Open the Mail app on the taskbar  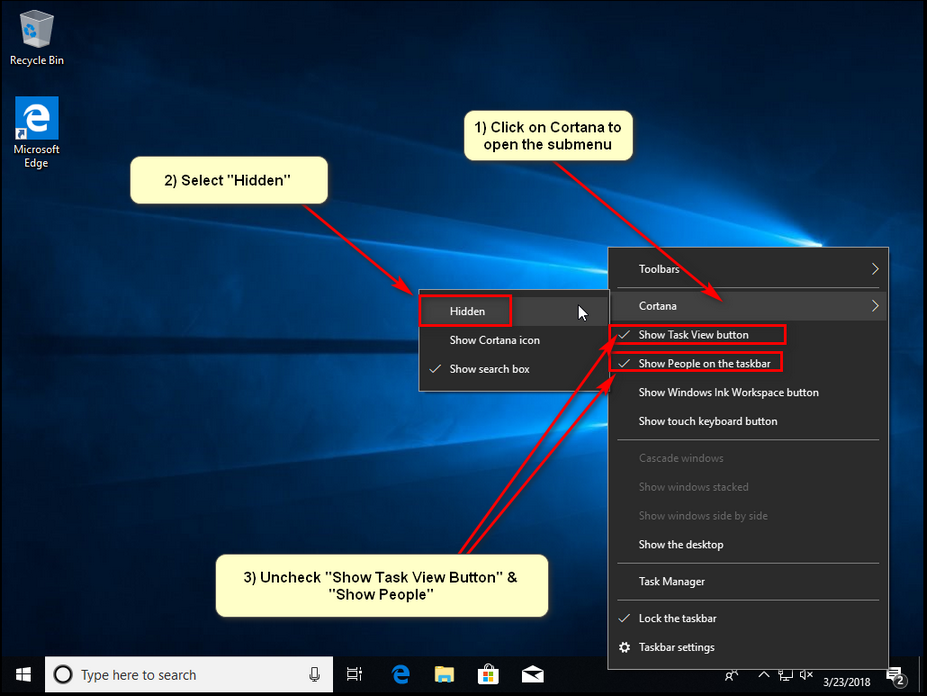pos(532,674)
